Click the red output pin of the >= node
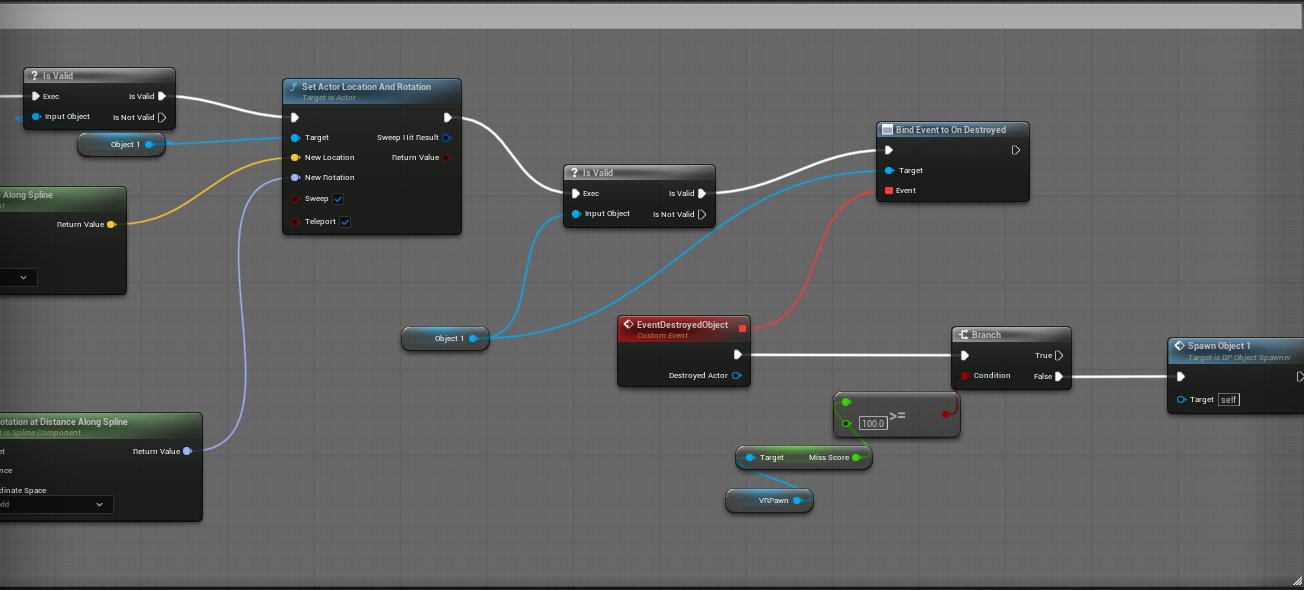Viewport: 1304px width, 590px height. coord(946,413)
